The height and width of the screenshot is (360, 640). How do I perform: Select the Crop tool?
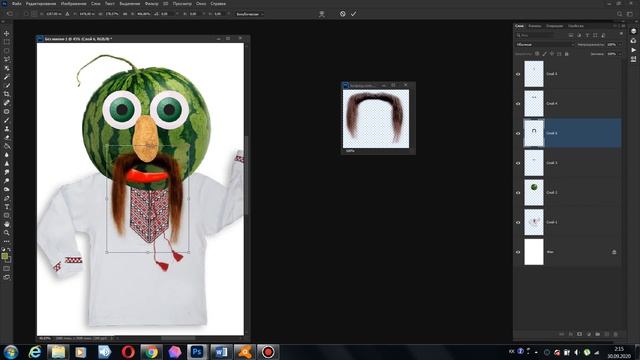7,94
